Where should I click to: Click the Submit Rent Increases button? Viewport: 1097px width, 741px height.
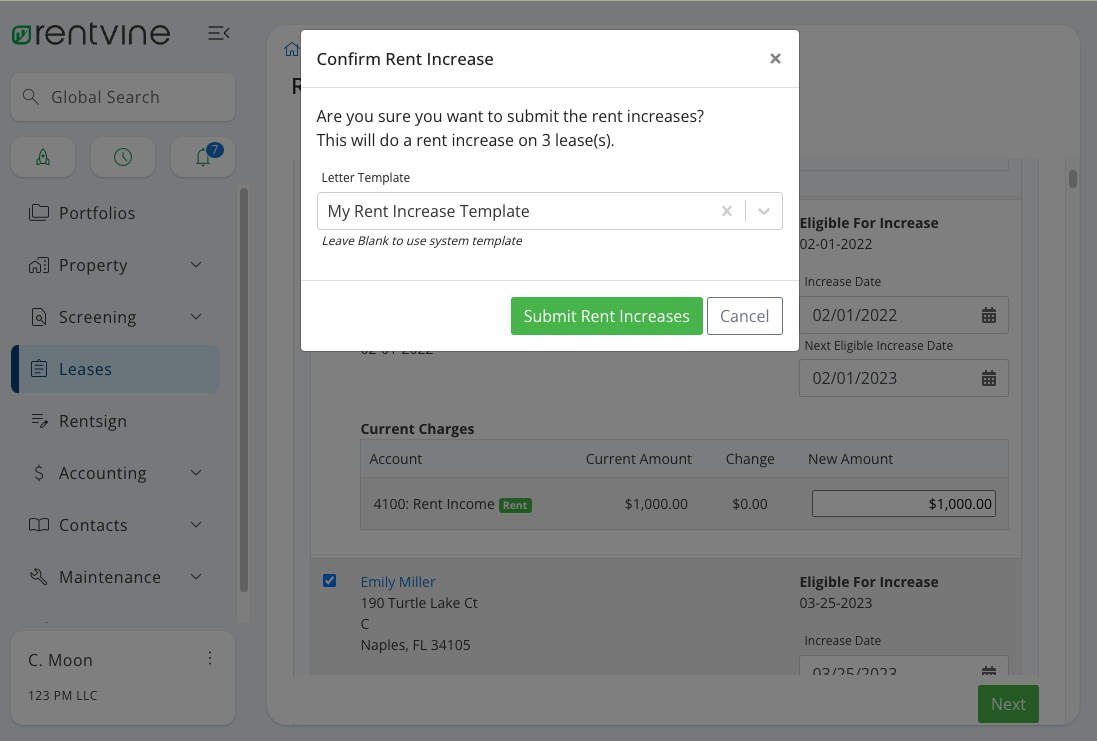[606, 316]
